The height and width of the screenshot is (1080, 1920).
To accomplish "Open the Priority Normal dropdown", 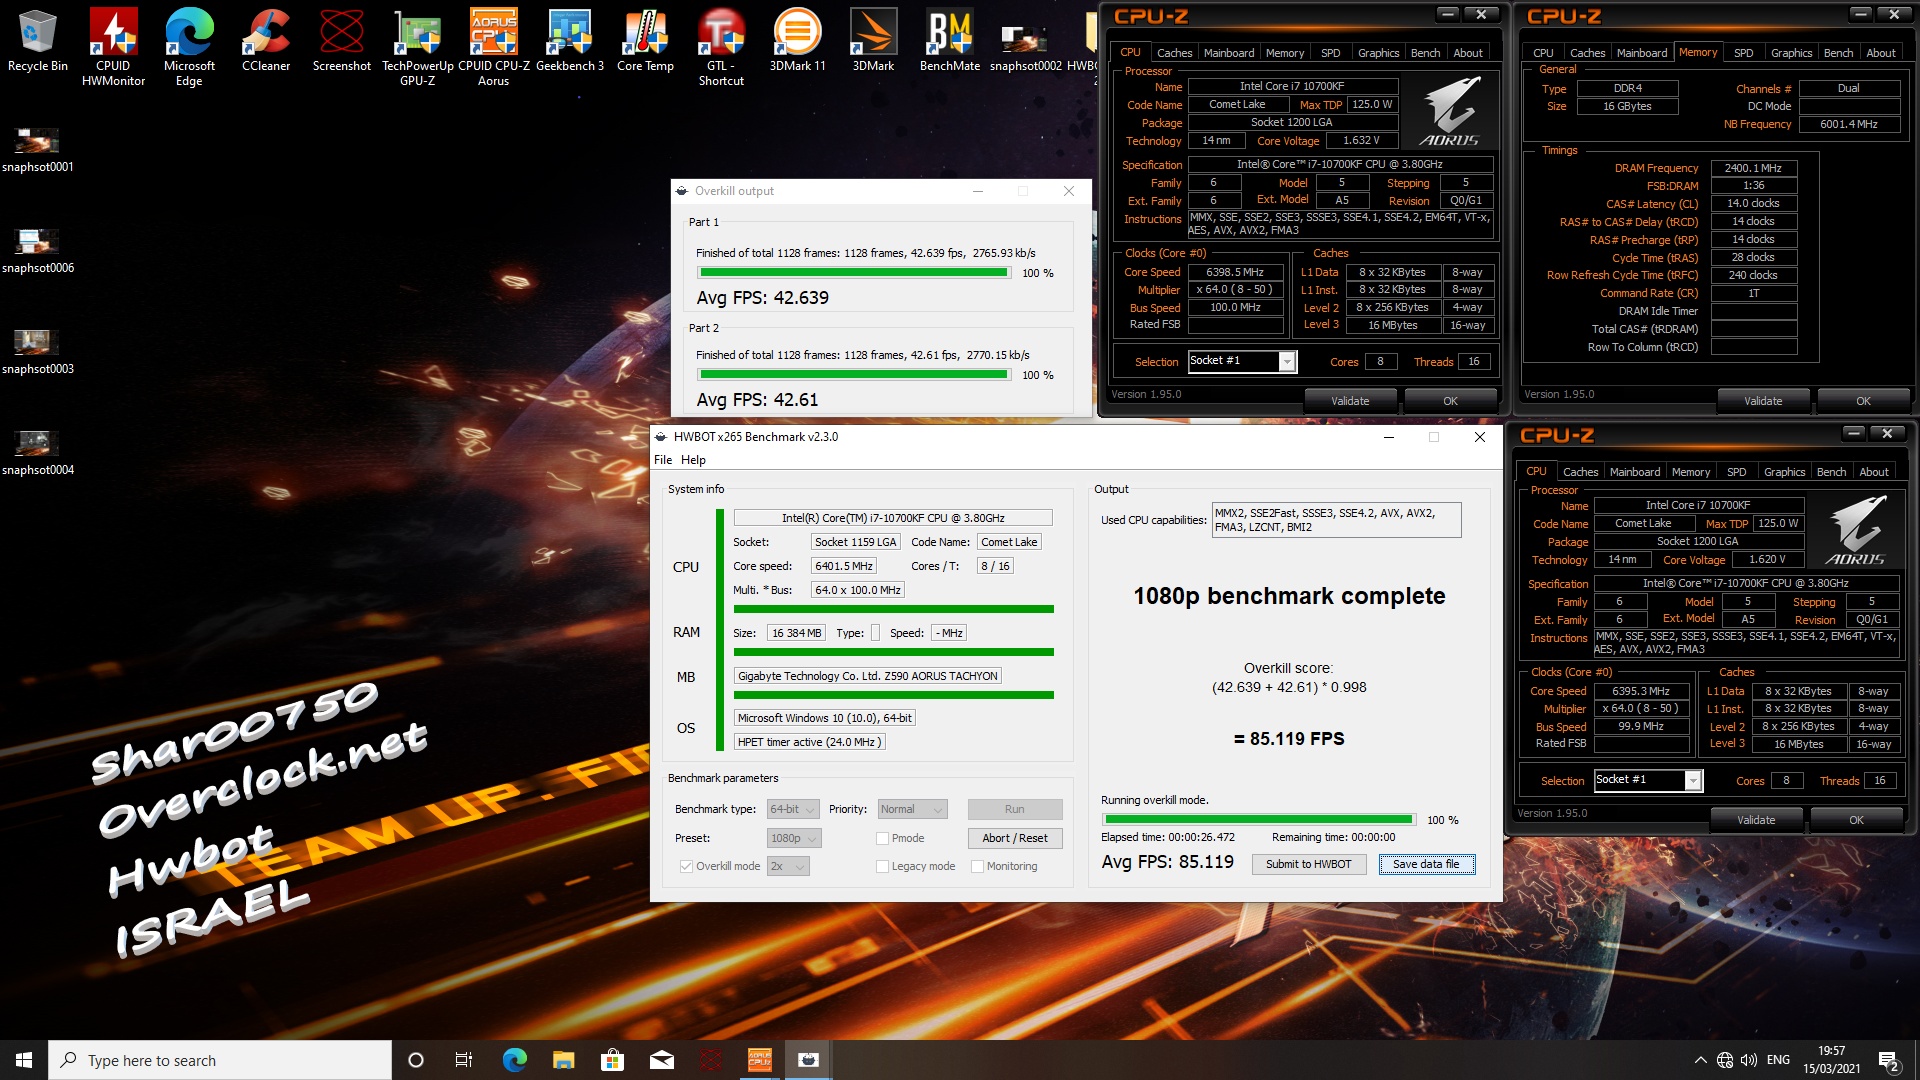I will tap(912, 809).
